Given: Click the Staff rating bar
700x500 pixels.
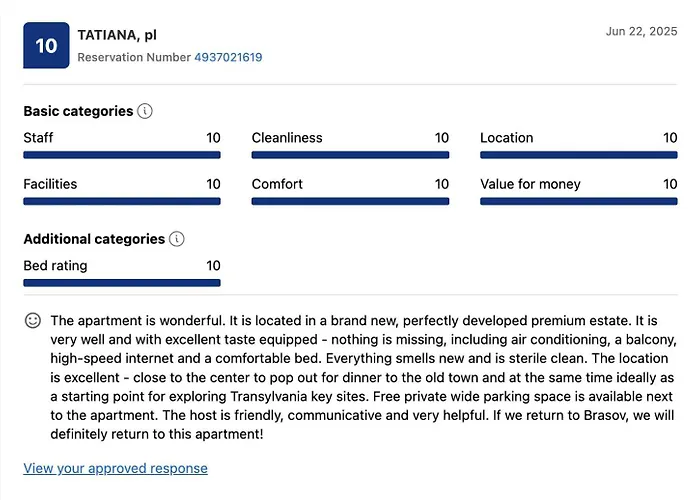Looking at the screenshot, I should pyautogui.click(x=122, y=154).
